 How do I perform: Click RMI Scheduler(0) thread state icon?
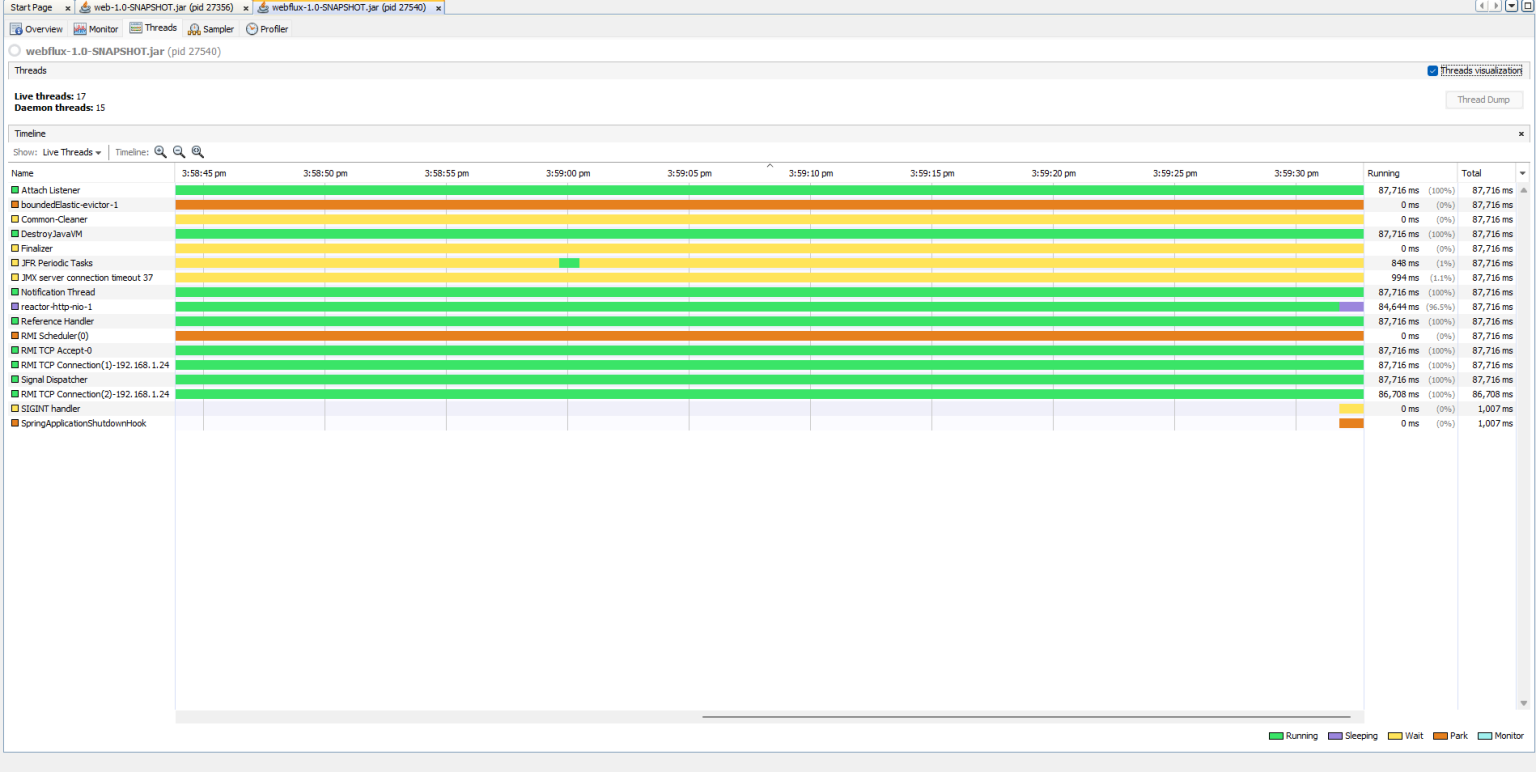(15, 336)
